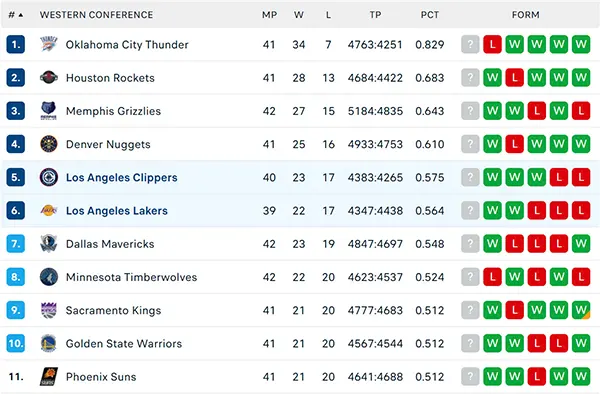Screen dimensions: 600x394
Task: Sort standings by W column header
Action: click(x=299, y=15)
